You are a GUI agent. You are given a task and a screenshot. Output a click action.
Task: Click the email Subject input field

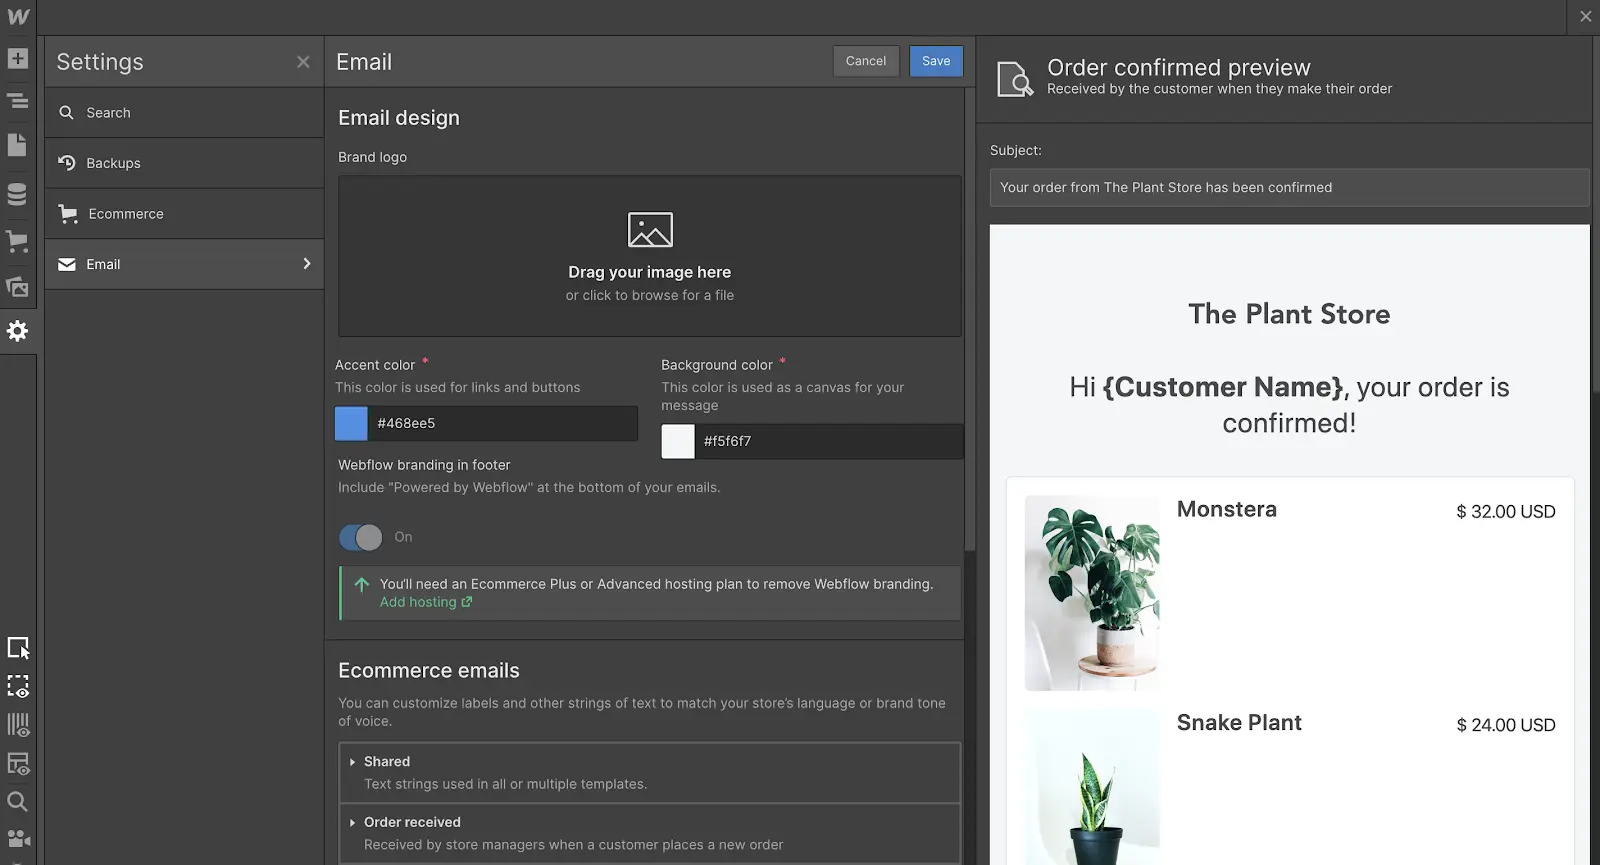pyautogui.click(x=1289, y=187)
